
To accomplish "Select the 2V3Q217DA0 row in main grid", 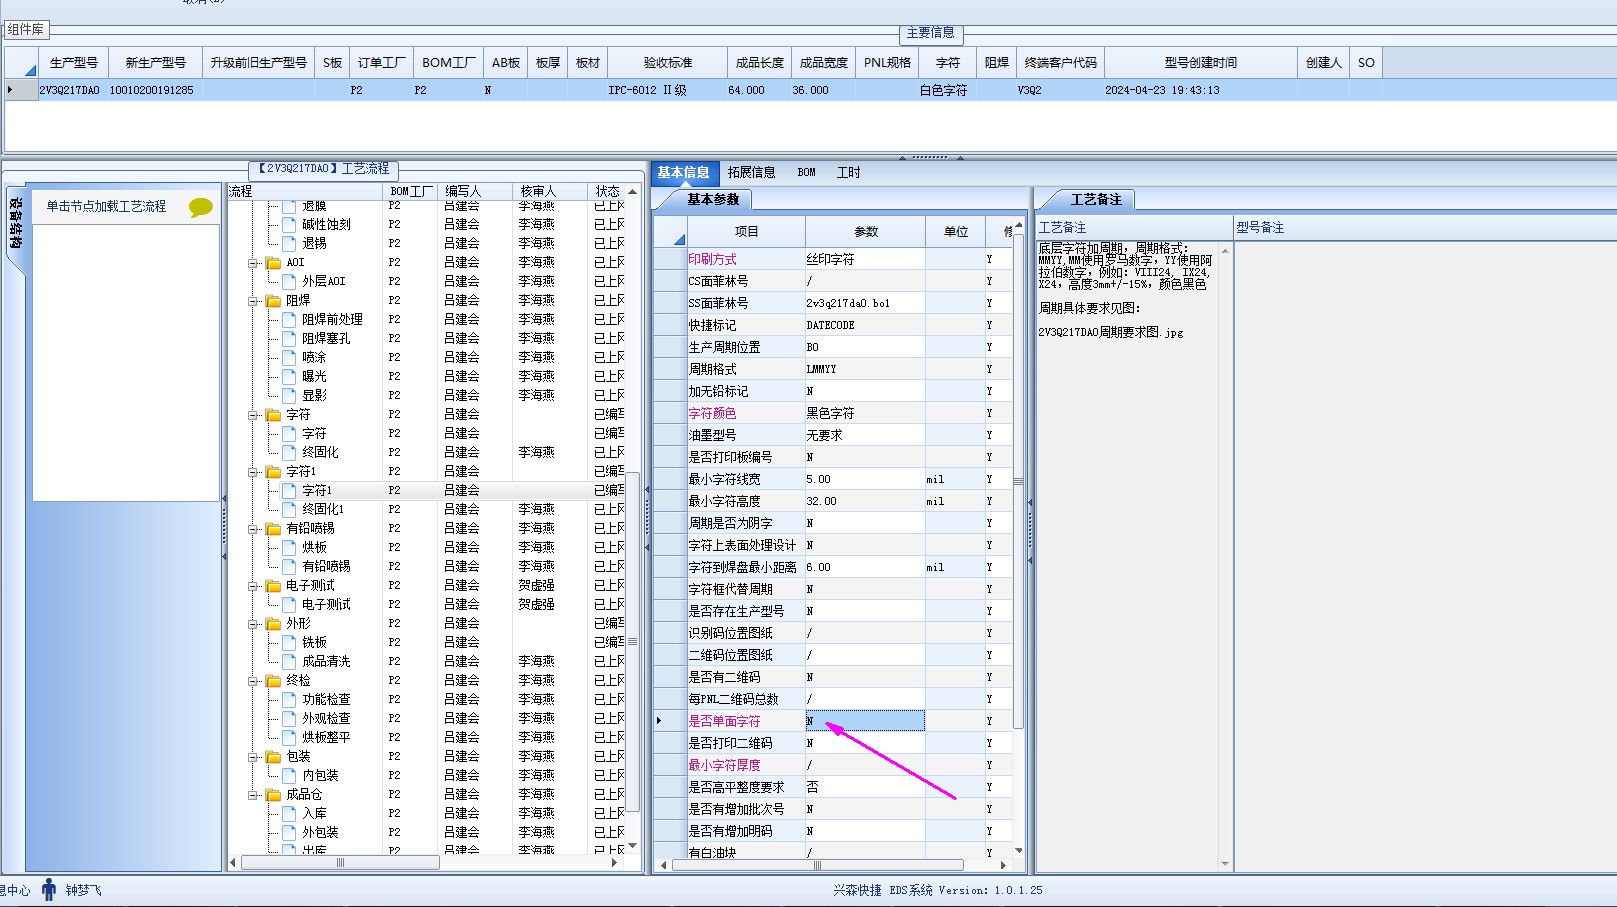I will click(808, 90).
